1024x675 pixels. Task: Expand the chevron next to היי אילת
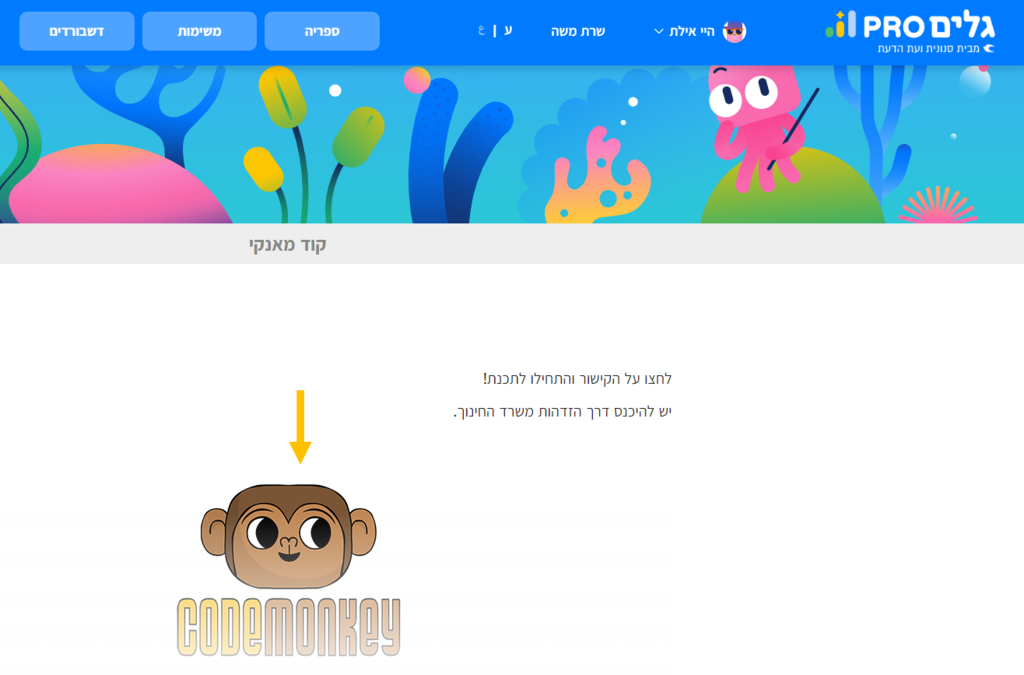click(x=658, y=31)
